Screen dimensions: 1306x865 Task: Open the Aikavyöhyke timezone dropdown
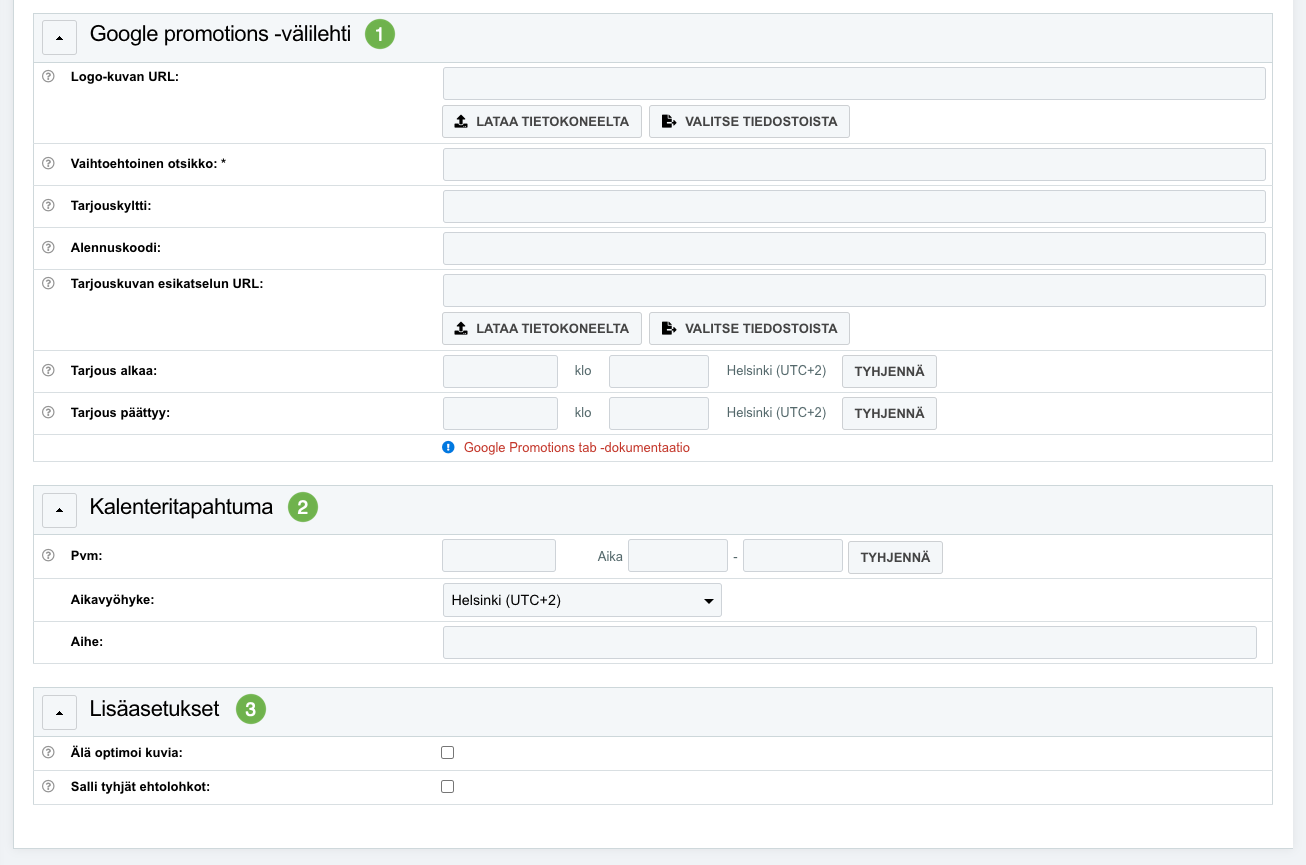581,600
